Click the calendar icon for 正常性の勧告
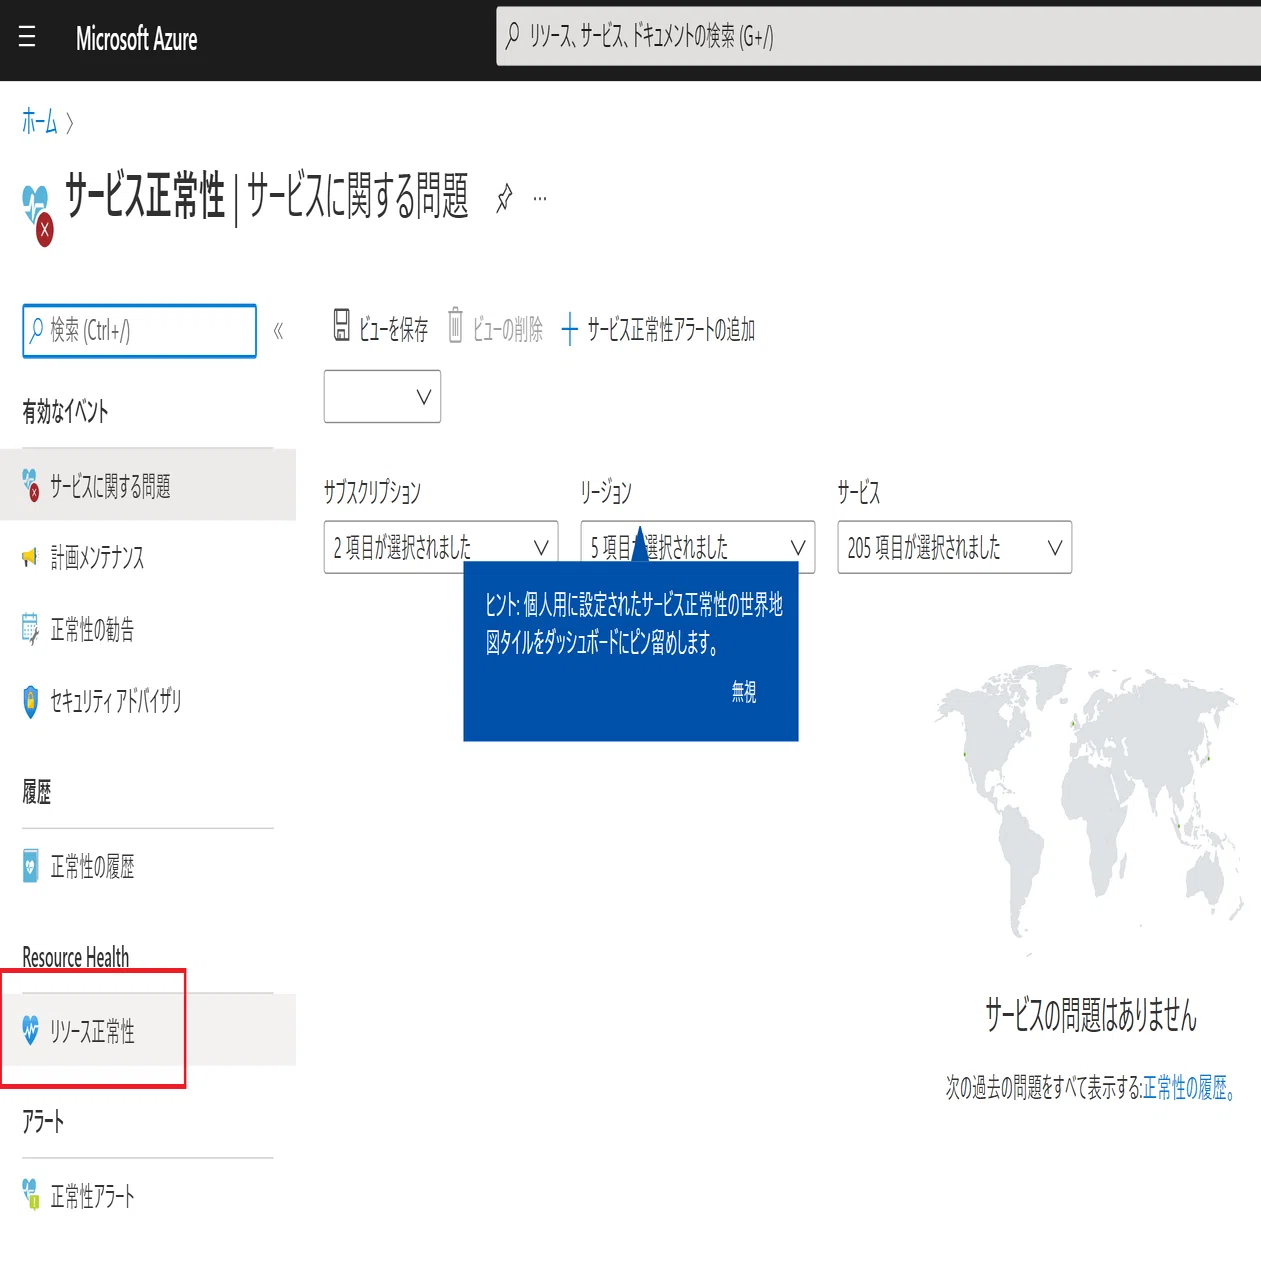Image resolution: width=1261 pixels, height=1261 pixels. coord(30,629)
